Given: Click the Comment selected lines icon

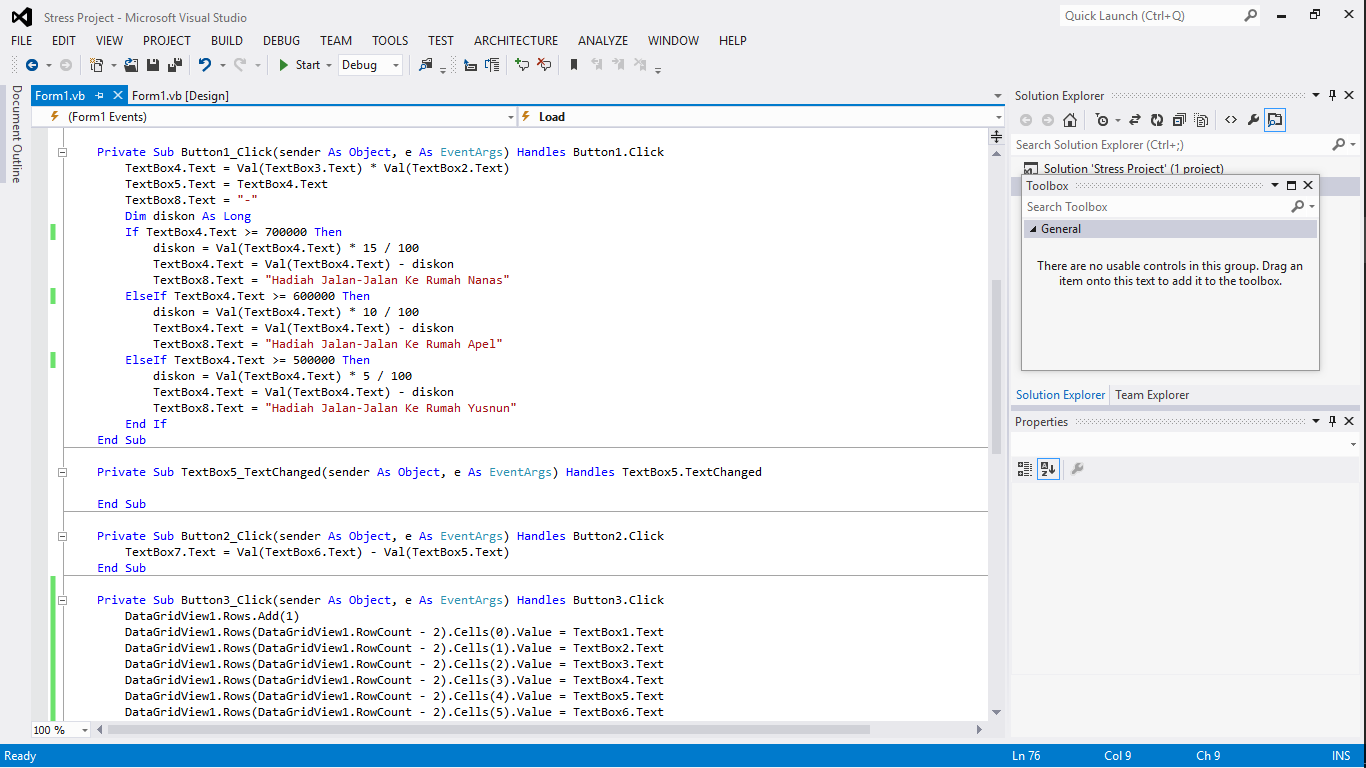Looking at the screenshot, I should pyautogui.click(x=521, y=65).
